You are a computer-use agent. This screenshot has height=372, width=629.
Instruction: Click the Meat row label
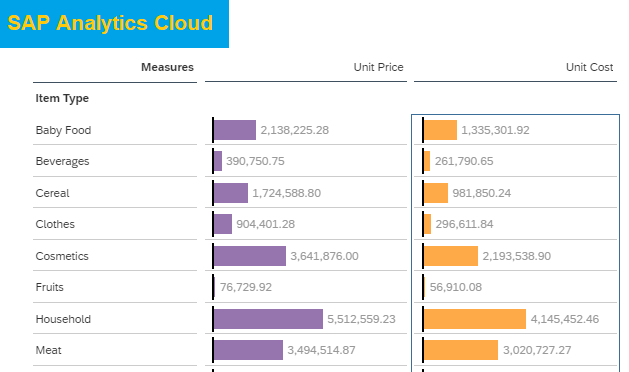(x=49, y=350)
